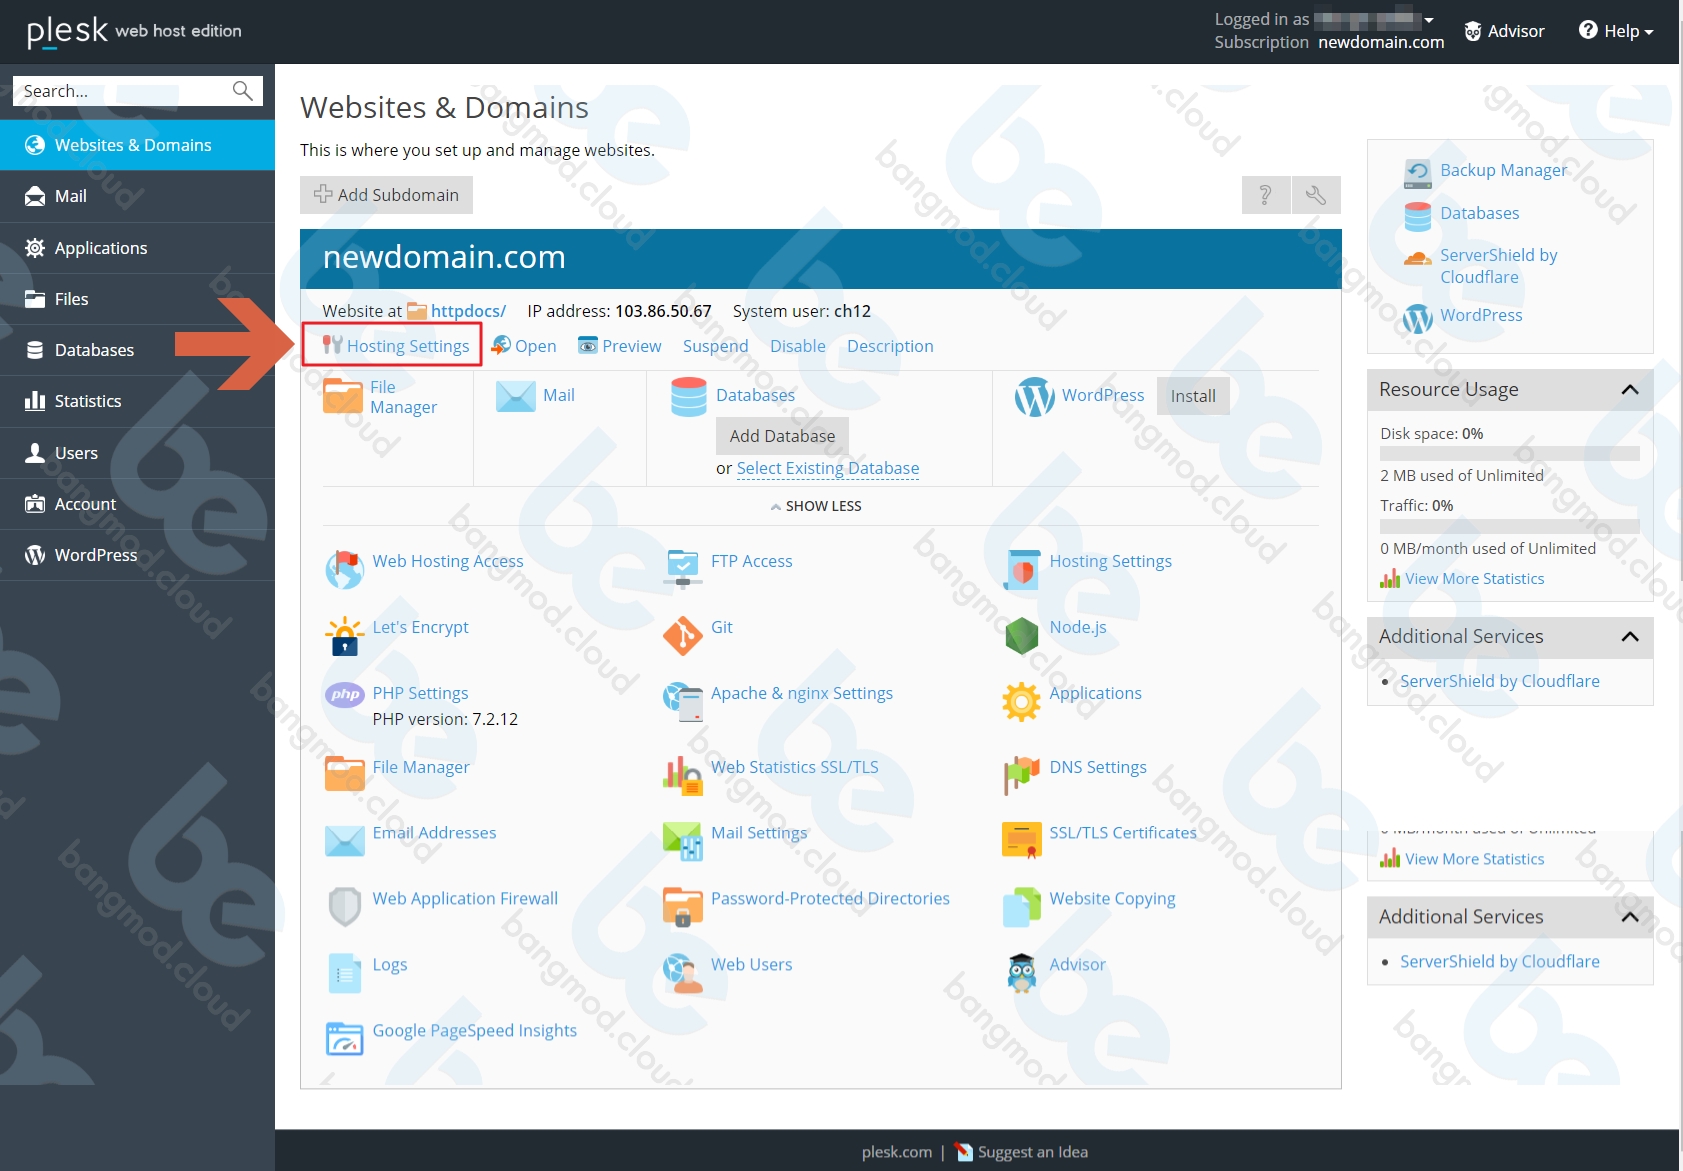This screenshot has height=1171, width=1683.
Task: Open the Mail Settings icon
Action: pyautogui.click(x=683, y=841)
